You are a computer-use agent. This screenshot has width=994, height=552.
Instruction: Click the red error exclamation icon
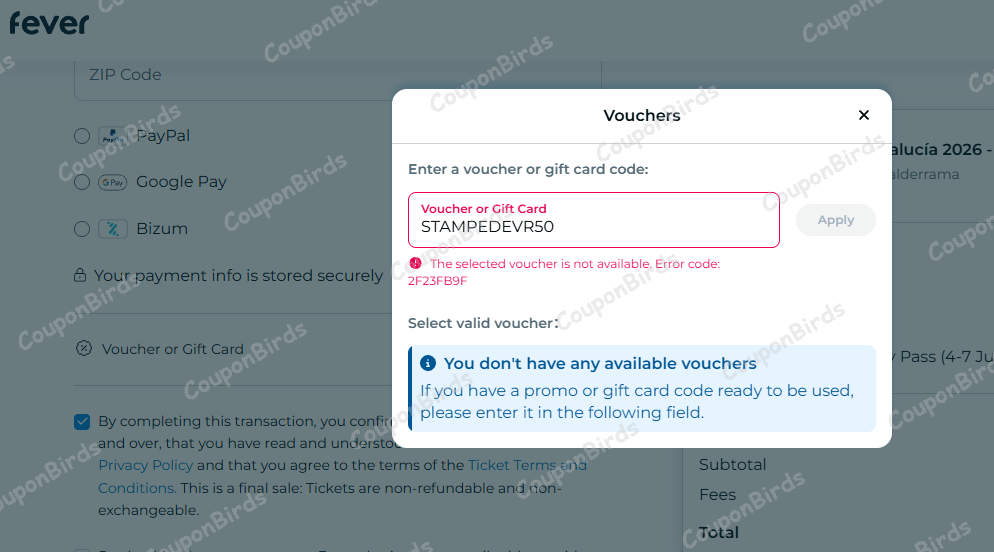415,264
